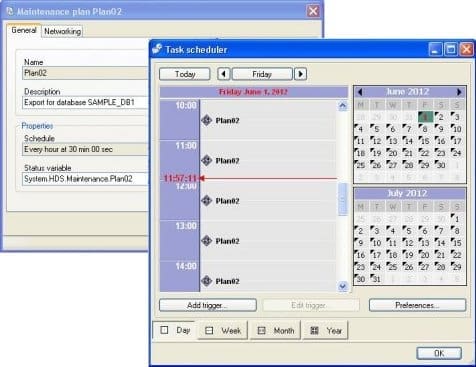Click the Friday June 1, 2012 header
476x367 pixels.
[253, 92]
